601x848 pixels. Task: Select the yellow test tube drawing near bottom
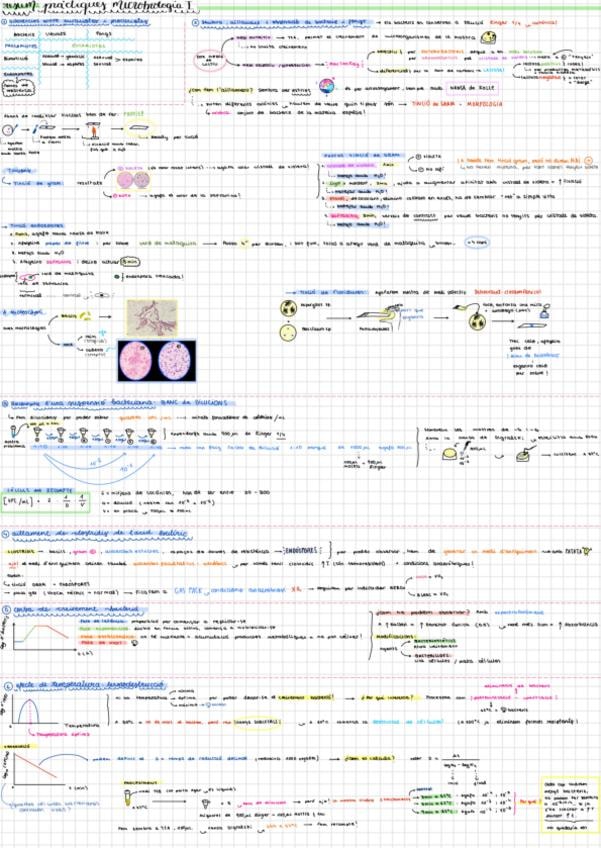[x=127, y=797]
